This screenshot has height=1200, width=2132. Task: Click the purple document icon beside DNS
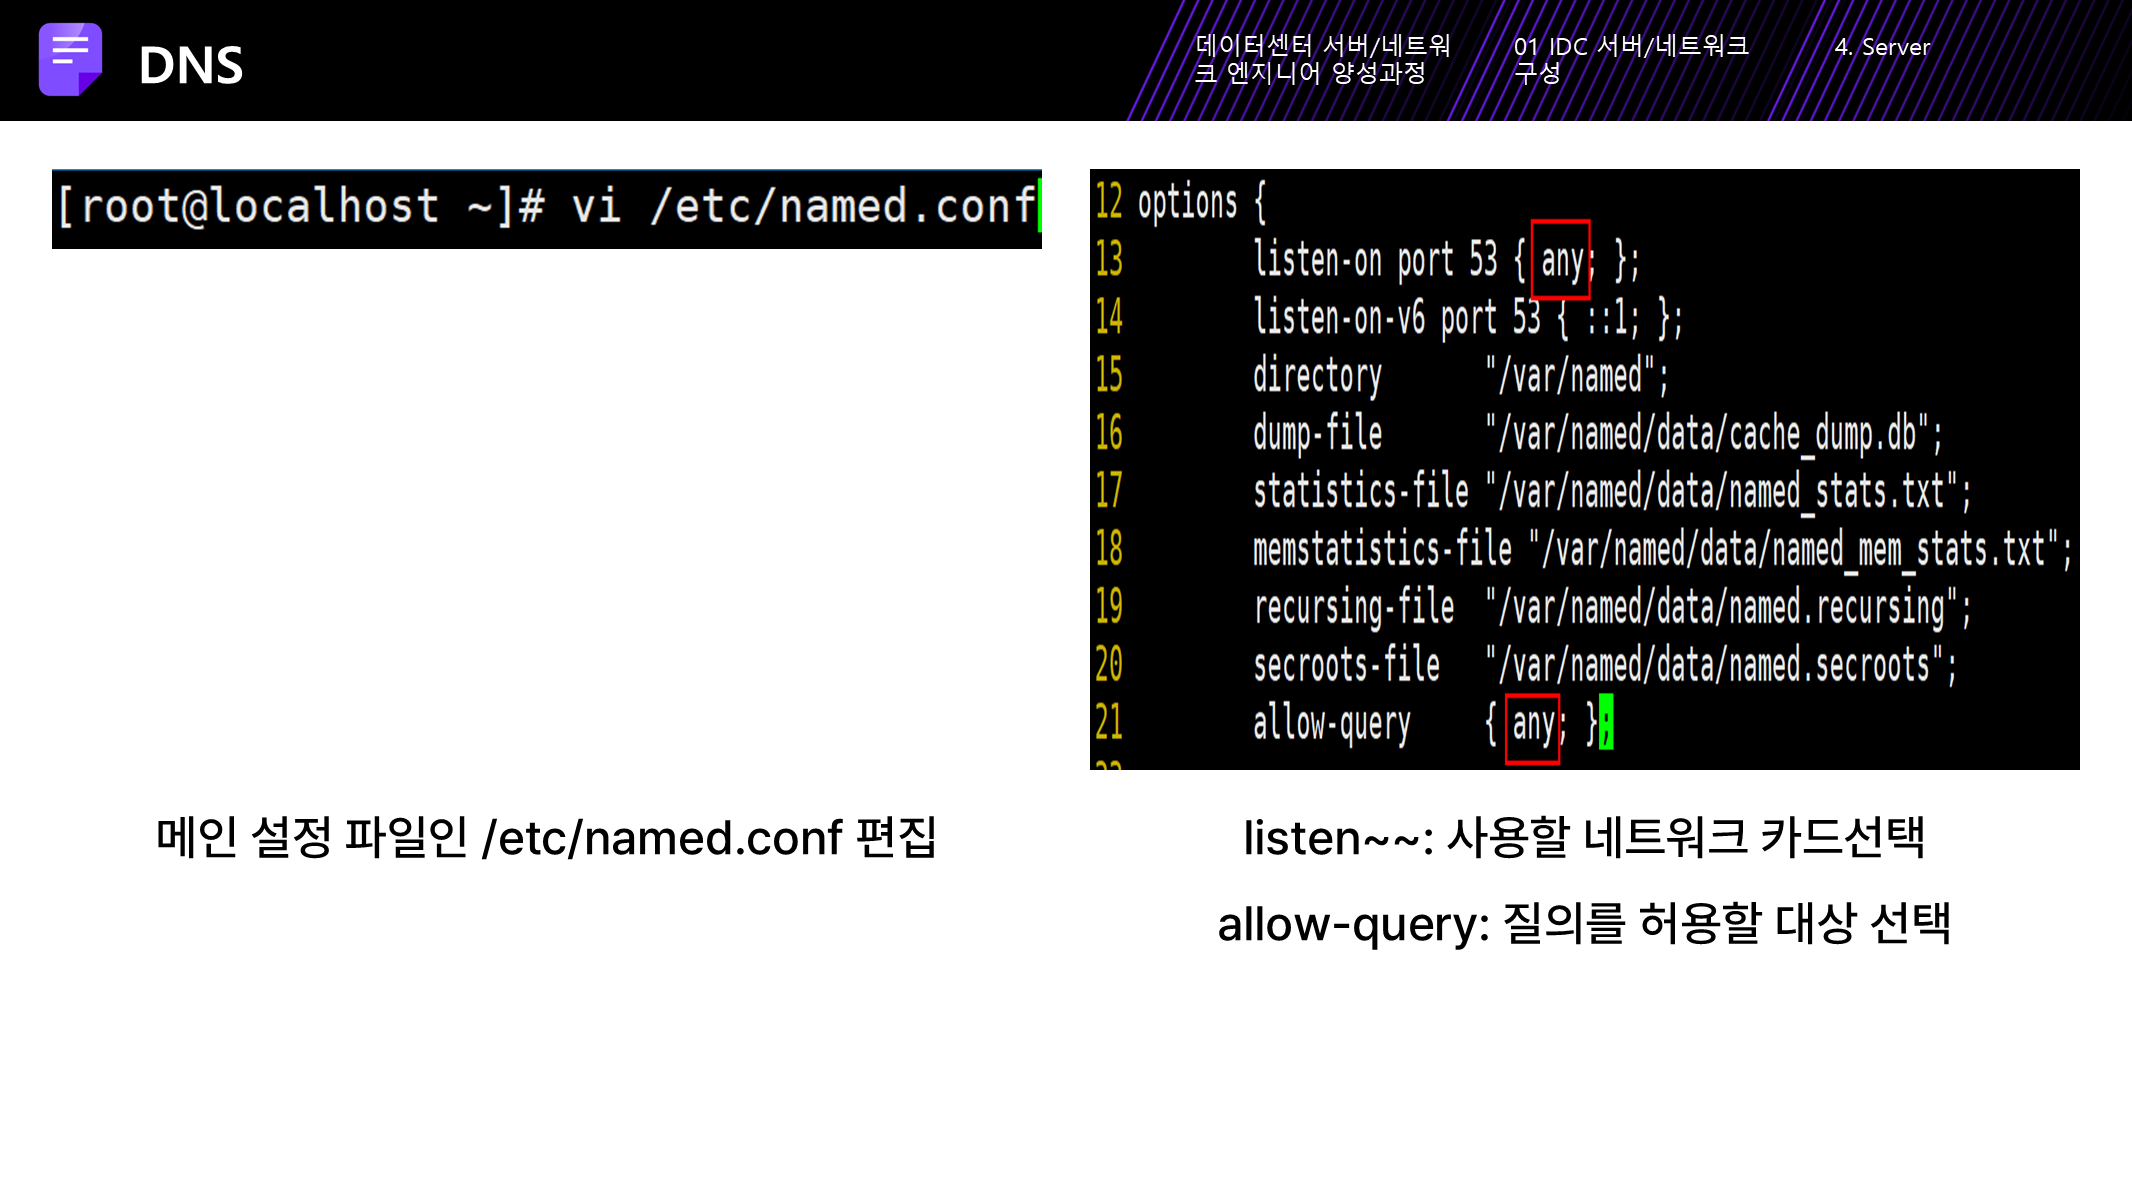pyautogui.click(x=70, y=60)
